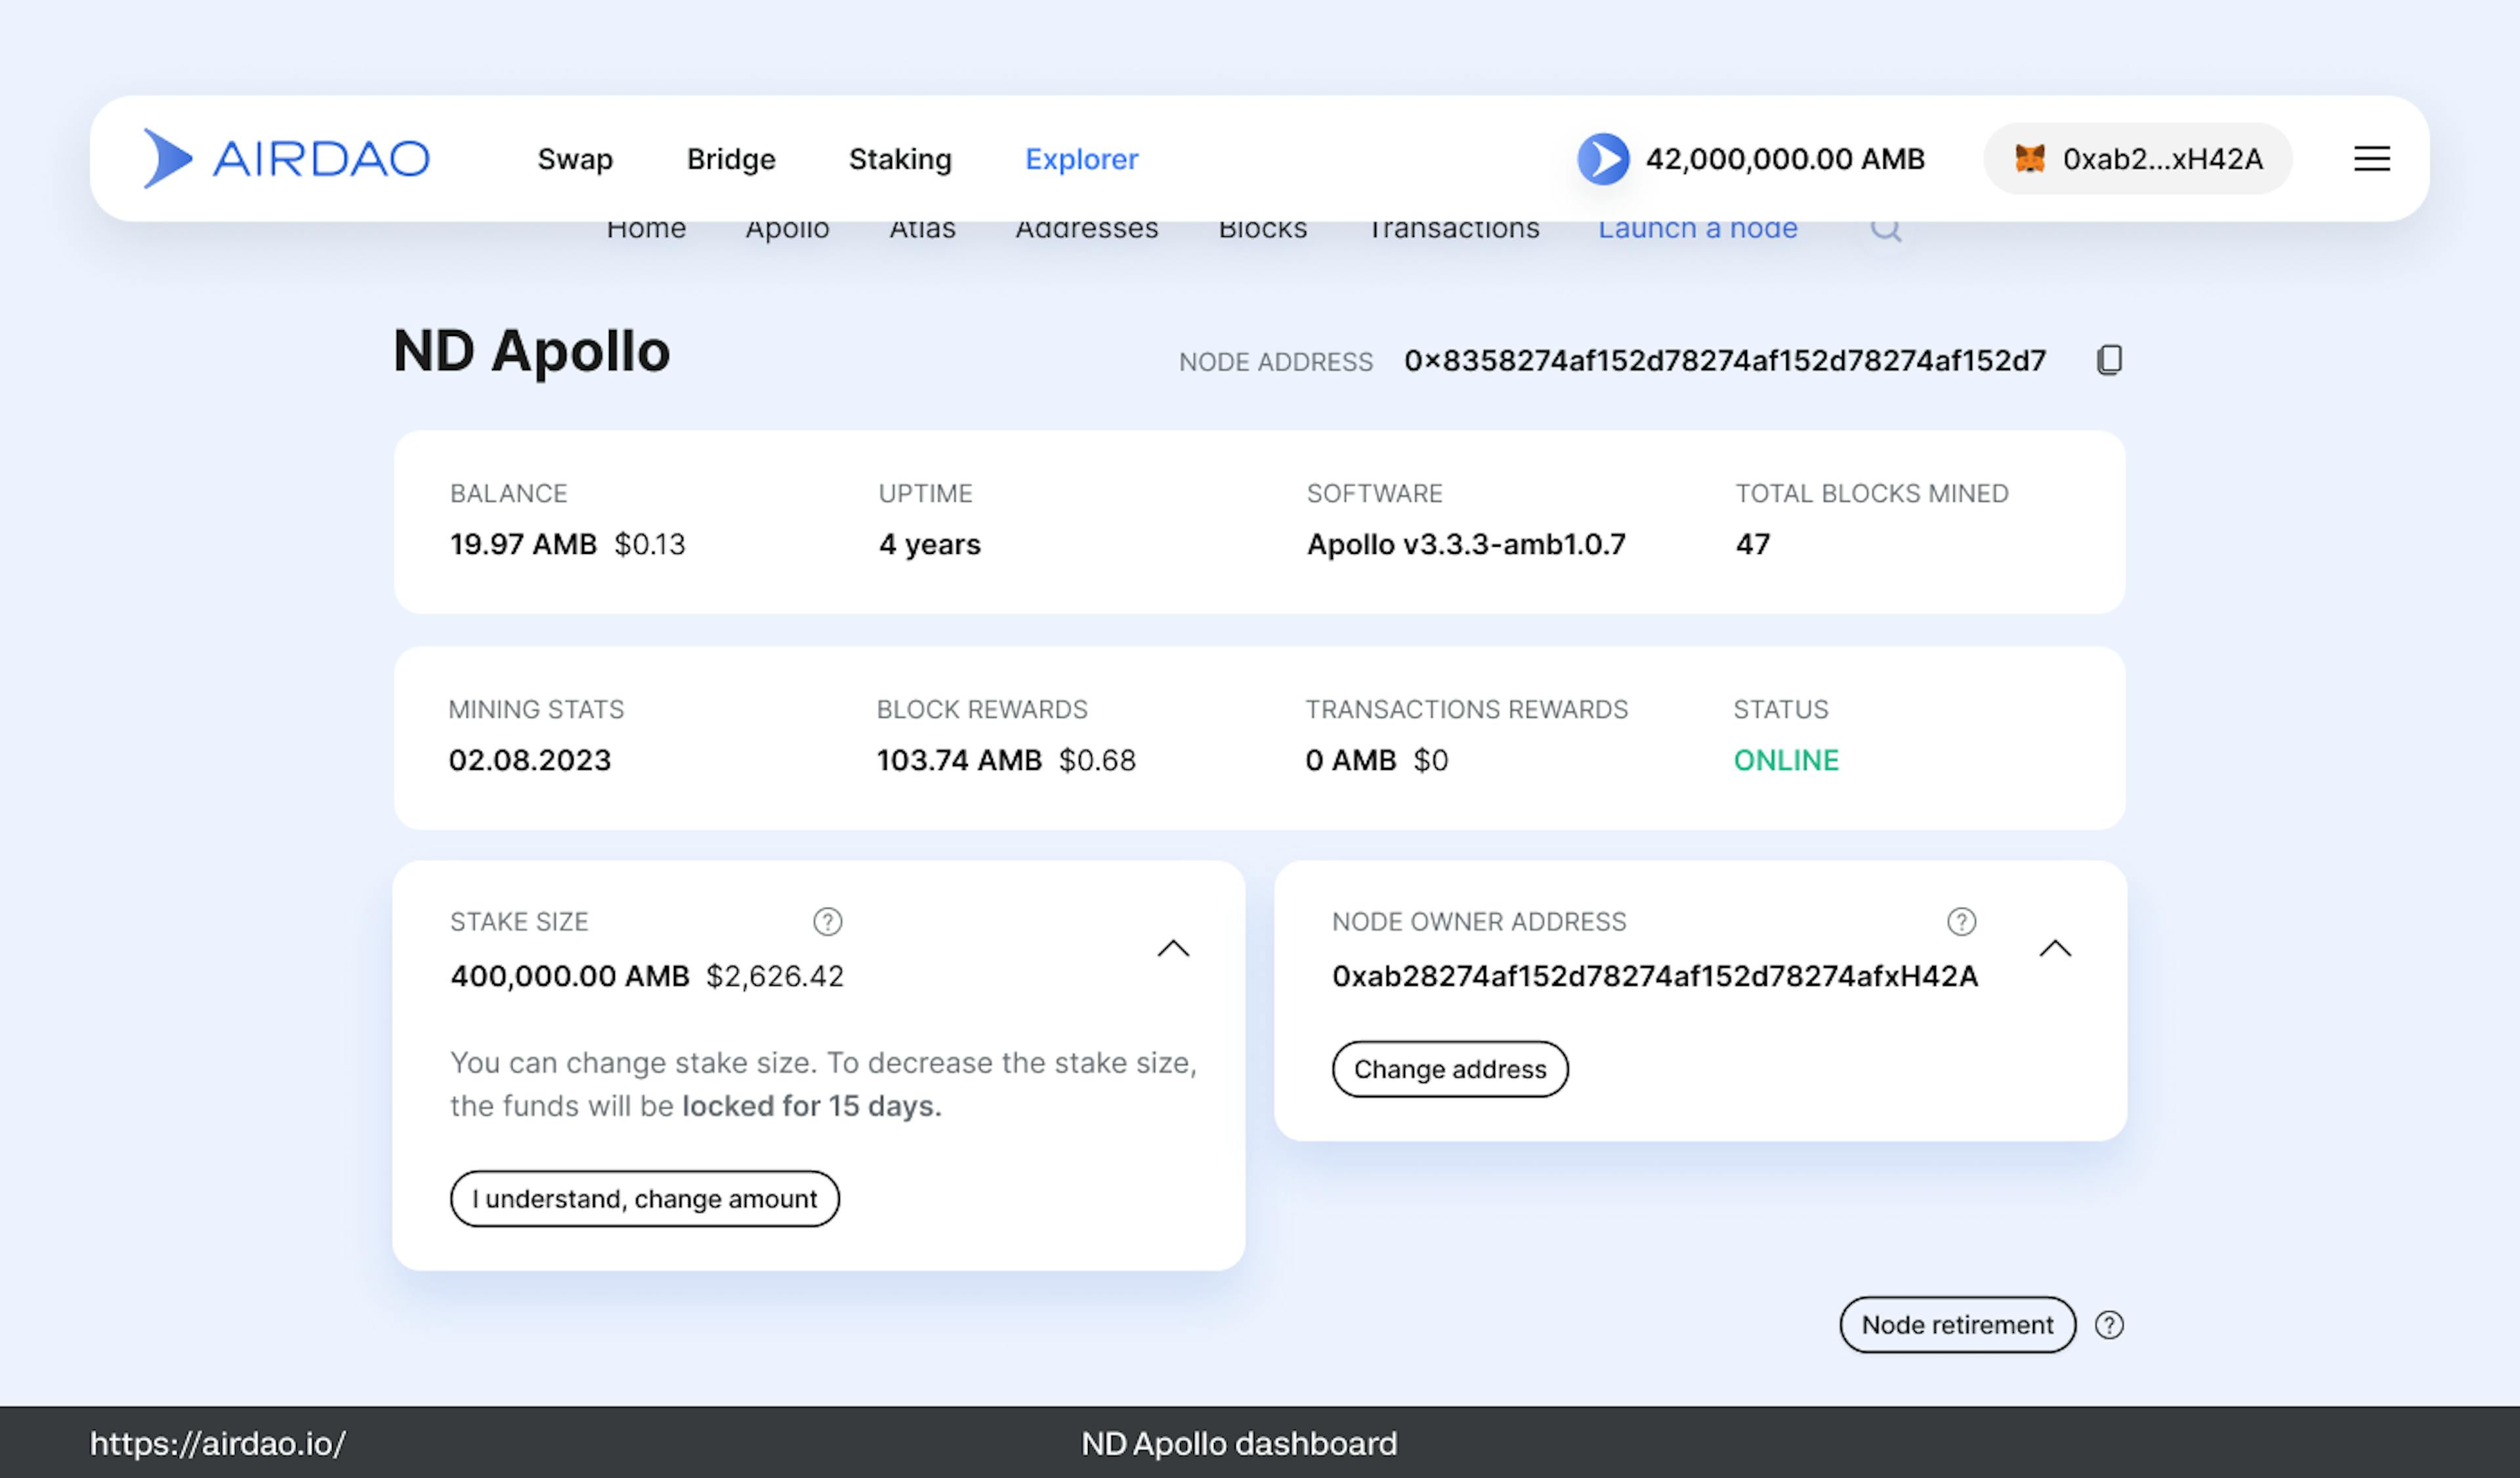Viewport: 2520px width, 1478px height.
Task: Click the AirDAO logo
Action: (x=287, y=159)
